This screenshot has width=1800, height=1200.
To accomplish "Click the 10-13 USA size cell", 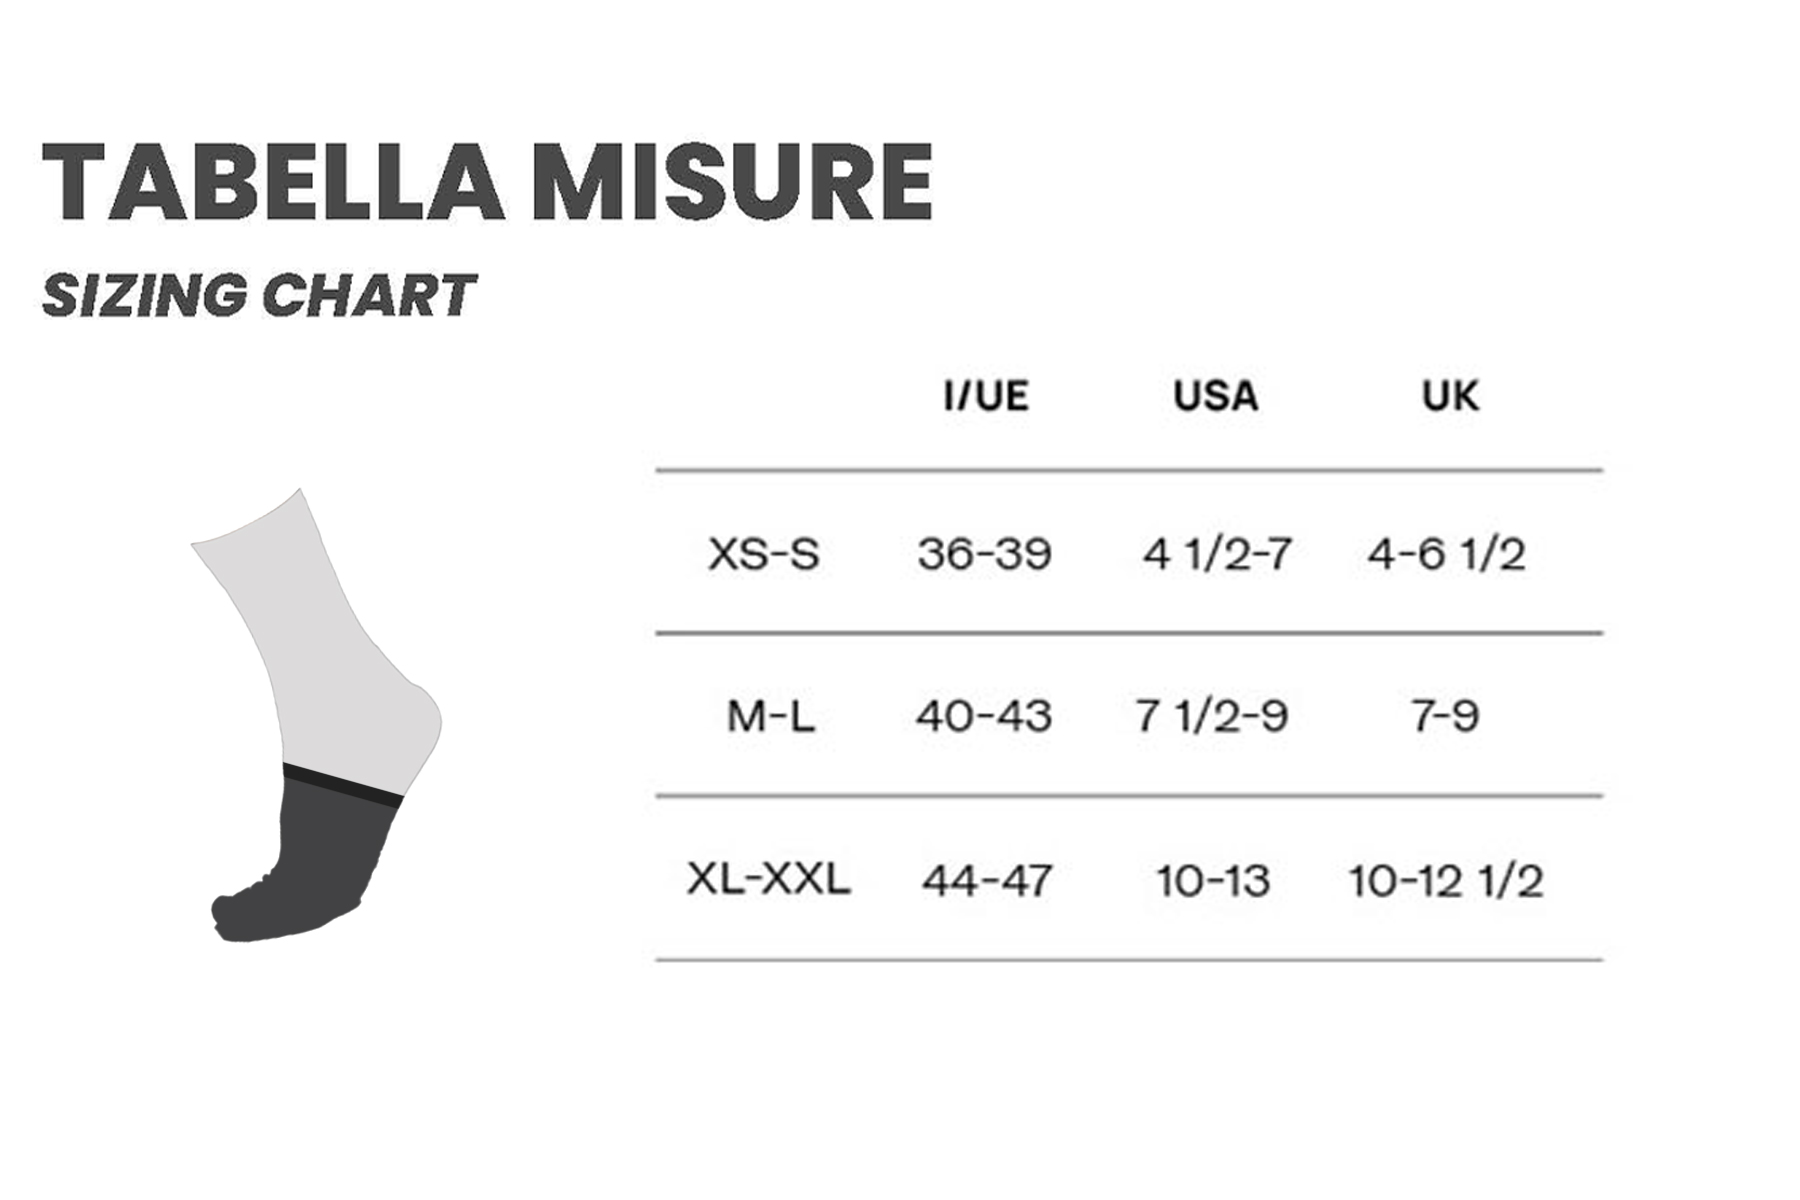I will [x=1213, y=881].
